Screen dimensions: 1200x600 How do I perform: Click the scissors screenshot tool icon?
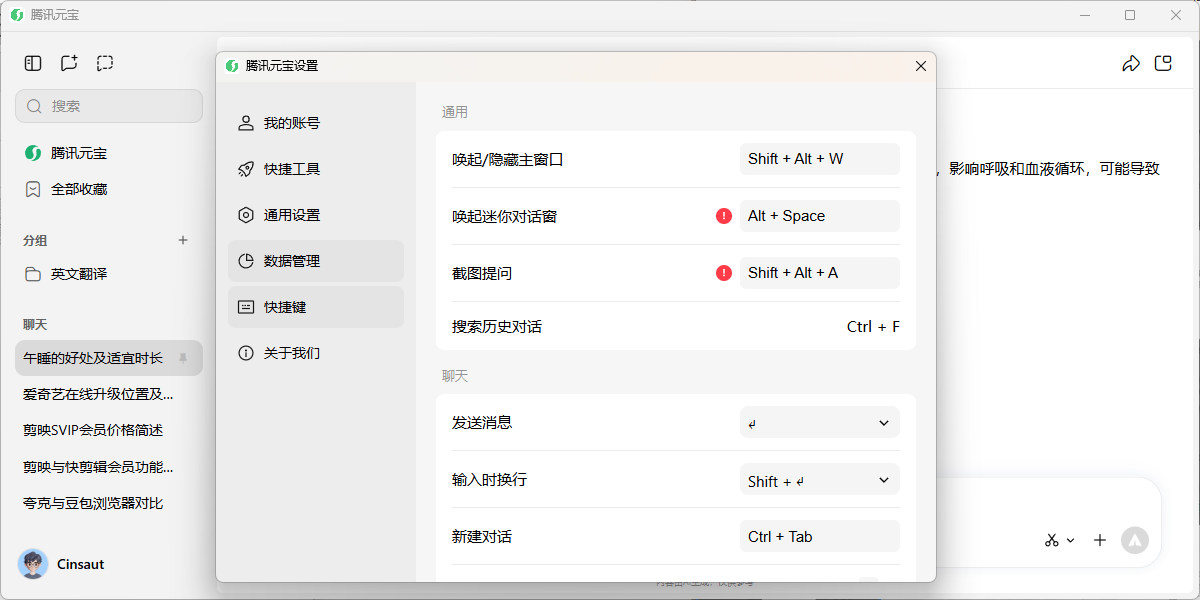tap(1051, 540)
